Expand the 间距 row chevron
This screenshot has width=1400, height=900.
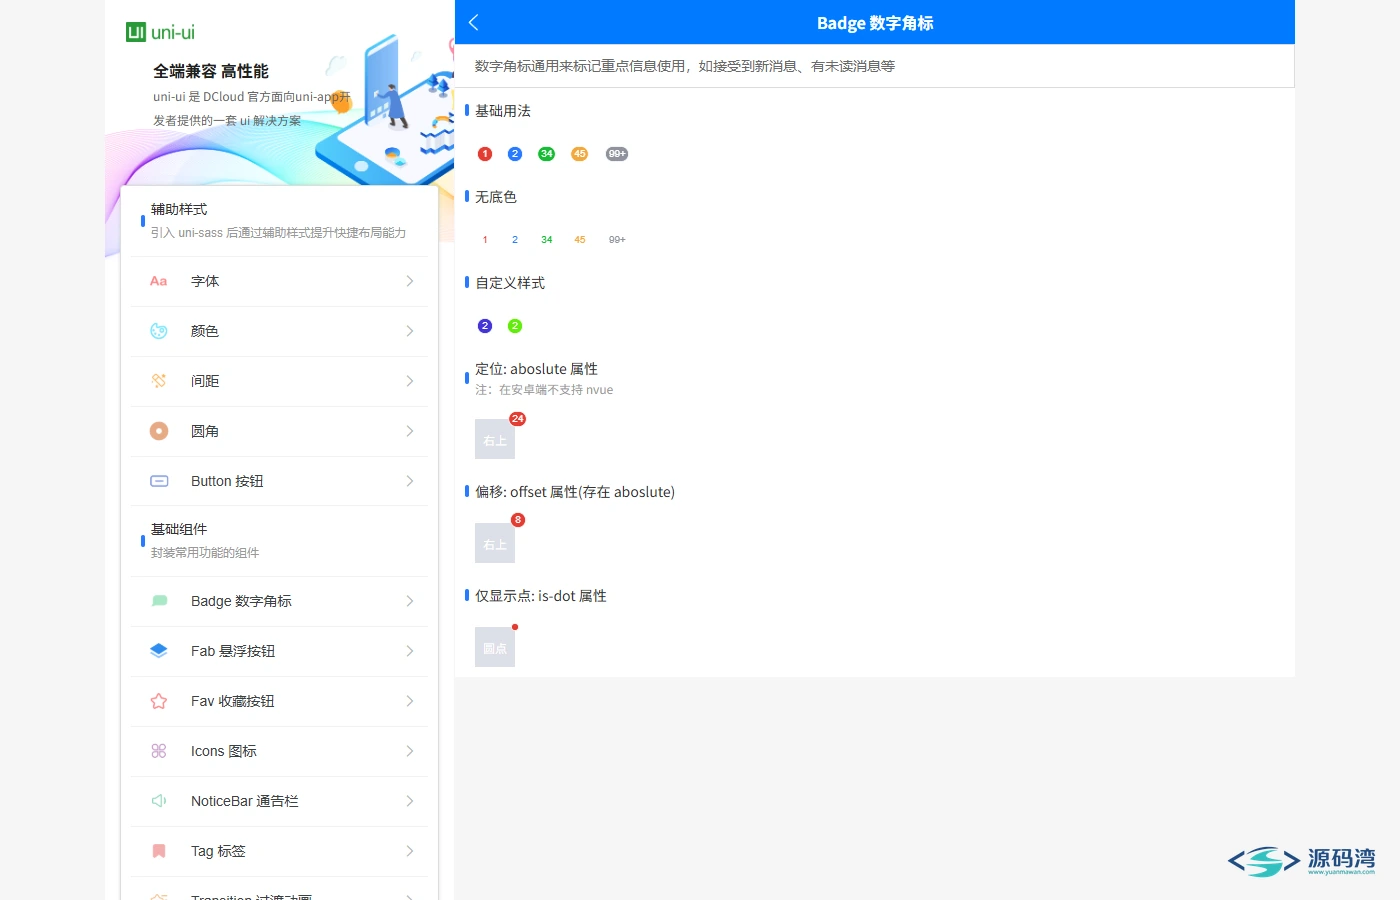(410, 381)
